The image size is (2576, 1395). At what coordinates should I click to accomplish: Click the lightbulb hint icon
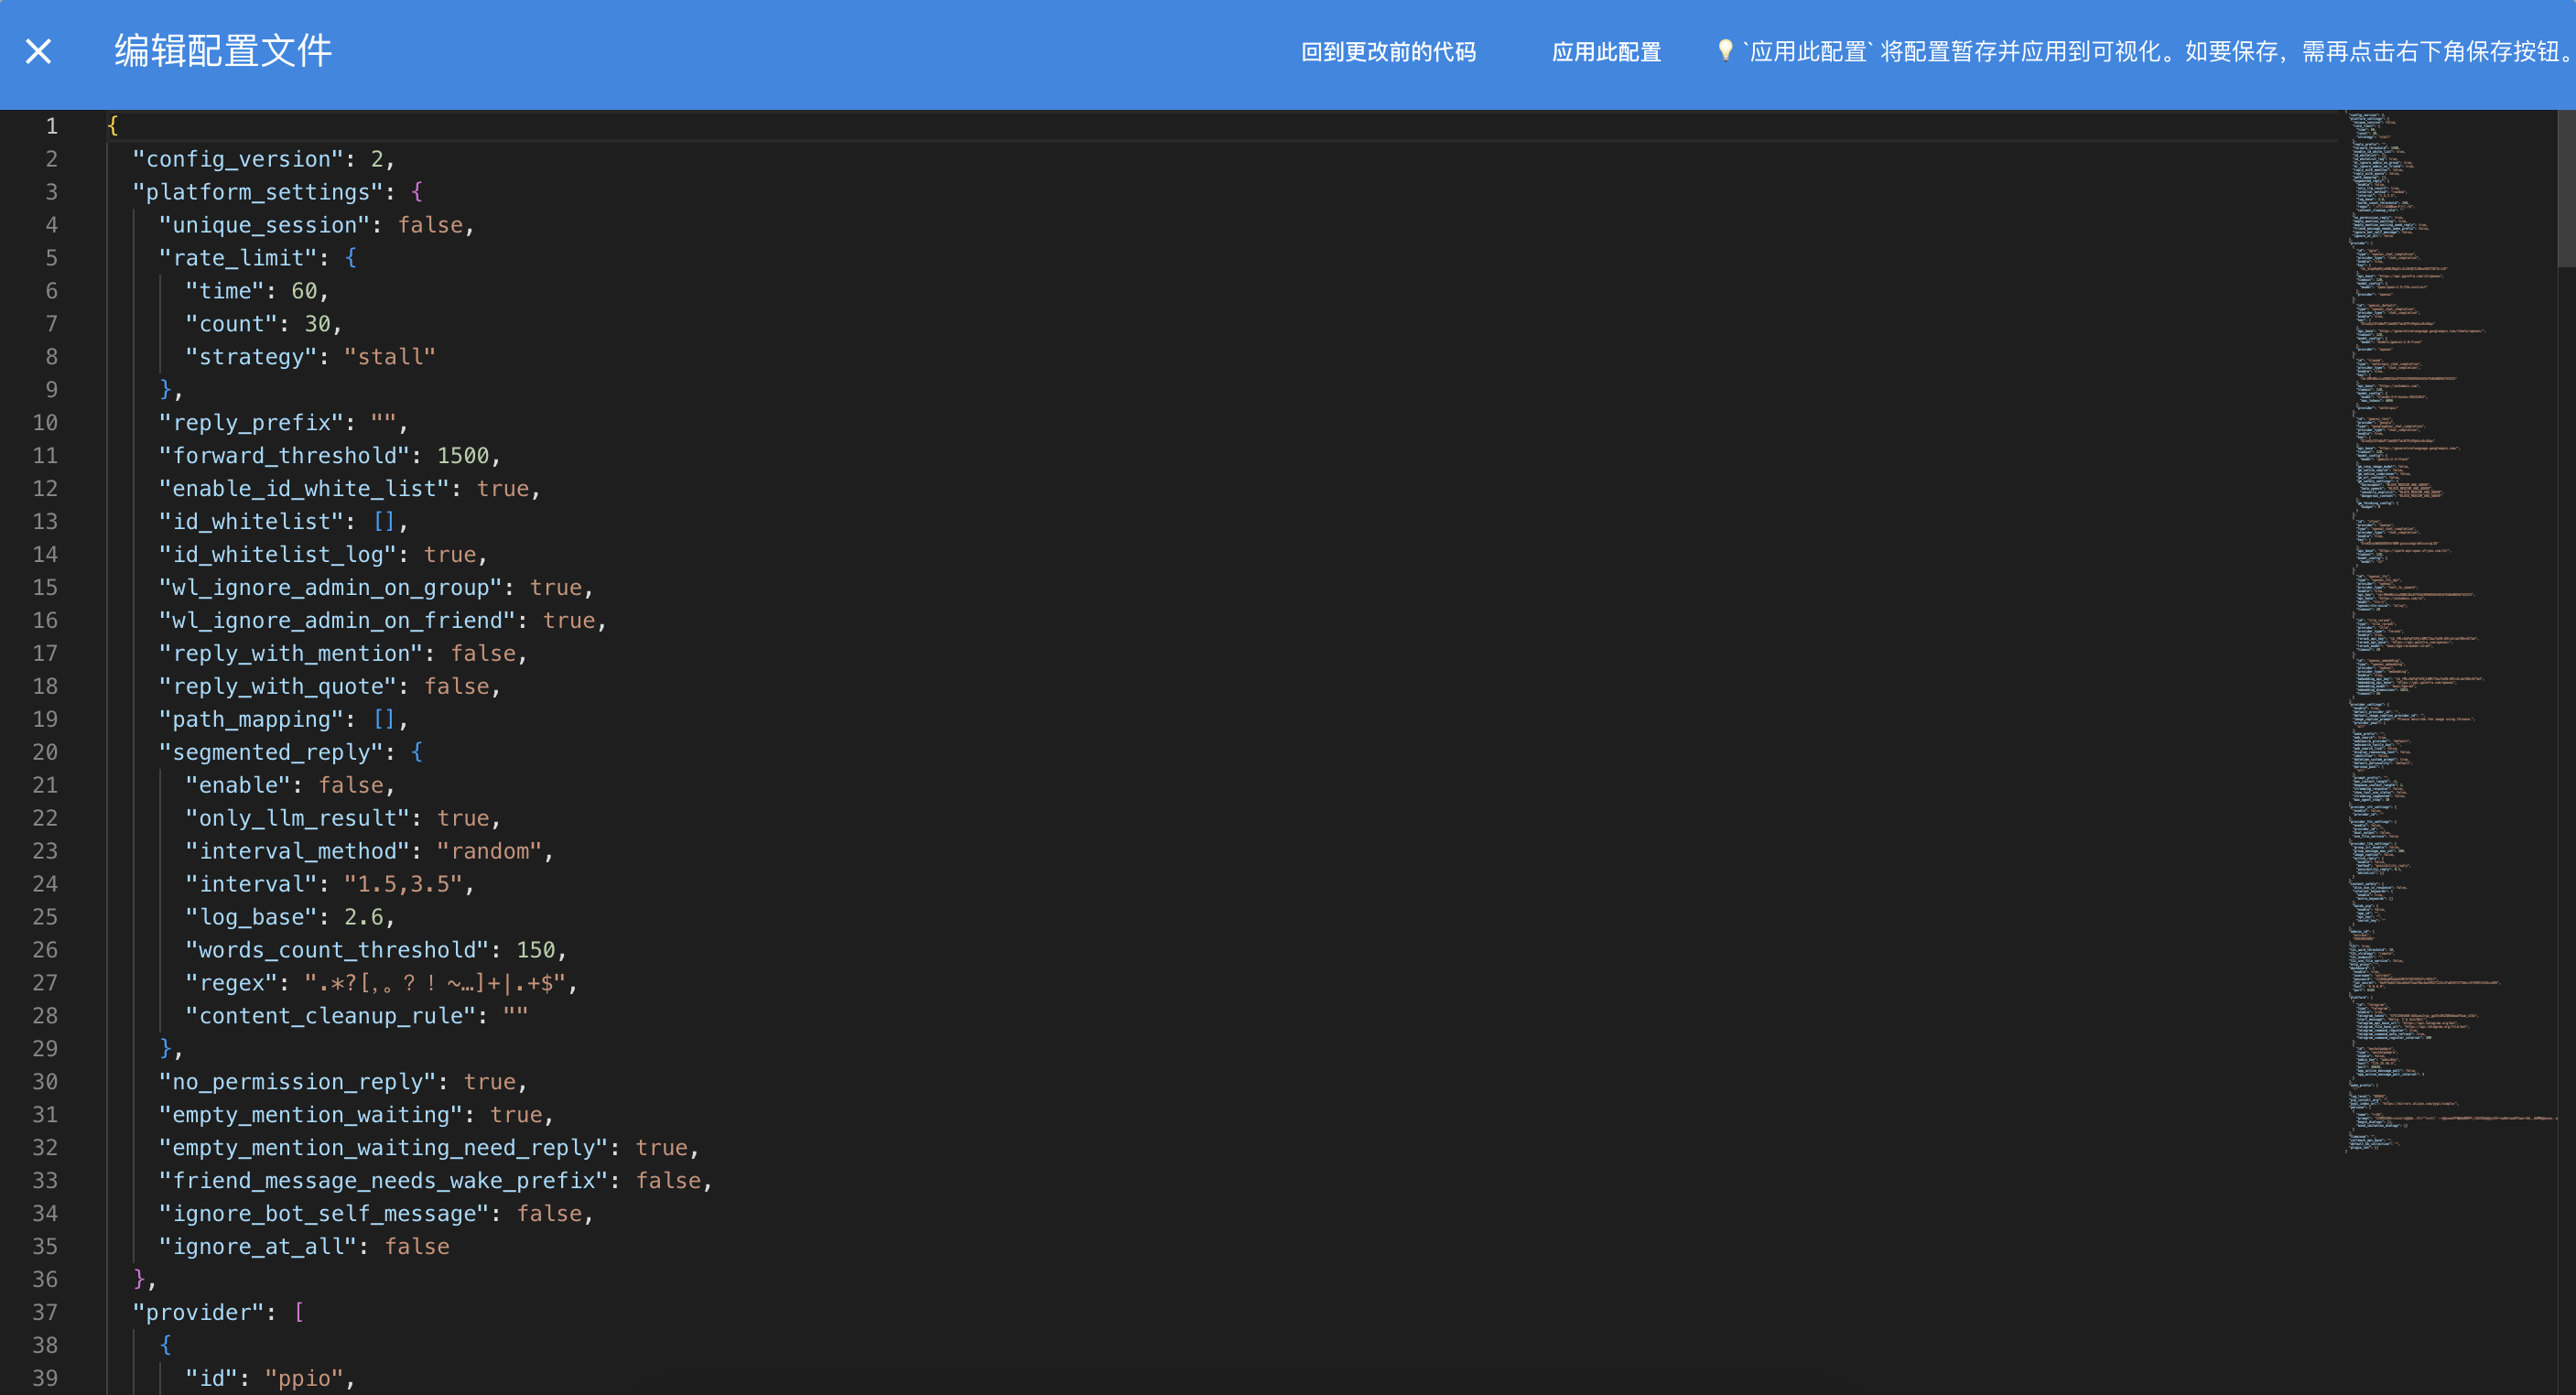coord(1724,50)
